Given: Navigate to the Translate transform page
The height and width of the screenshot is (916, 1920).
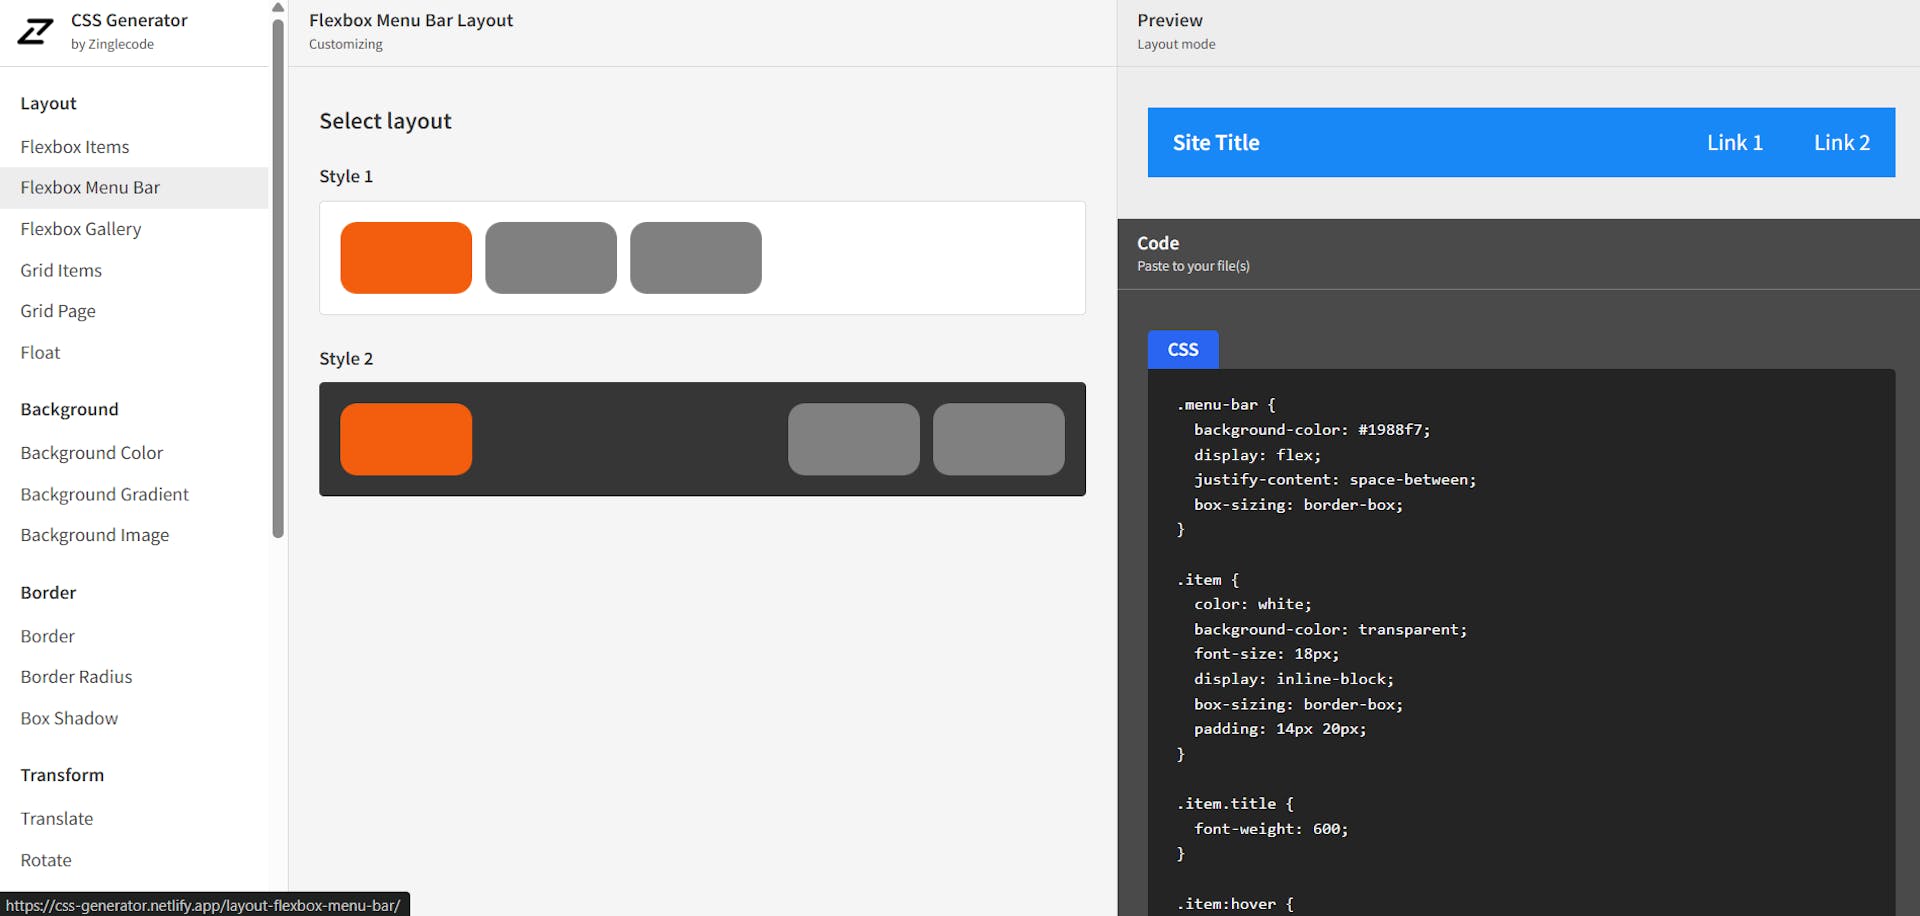Looking at the screenshot, I should [57, 818].
